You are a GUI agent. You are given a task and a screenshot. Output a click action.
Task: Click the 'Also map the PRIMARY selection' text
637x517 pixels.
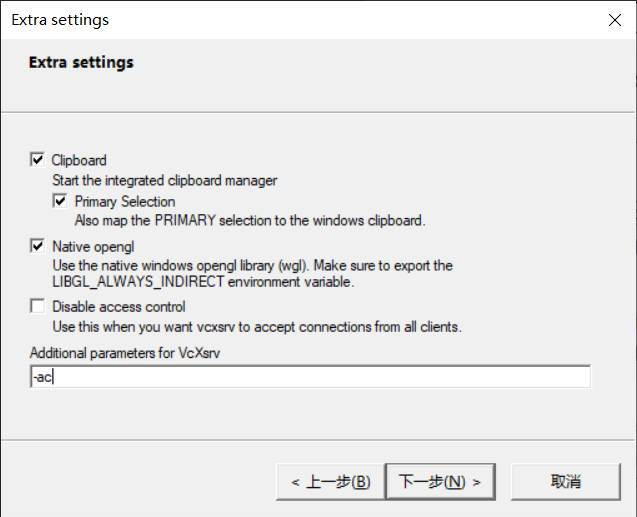250,219
